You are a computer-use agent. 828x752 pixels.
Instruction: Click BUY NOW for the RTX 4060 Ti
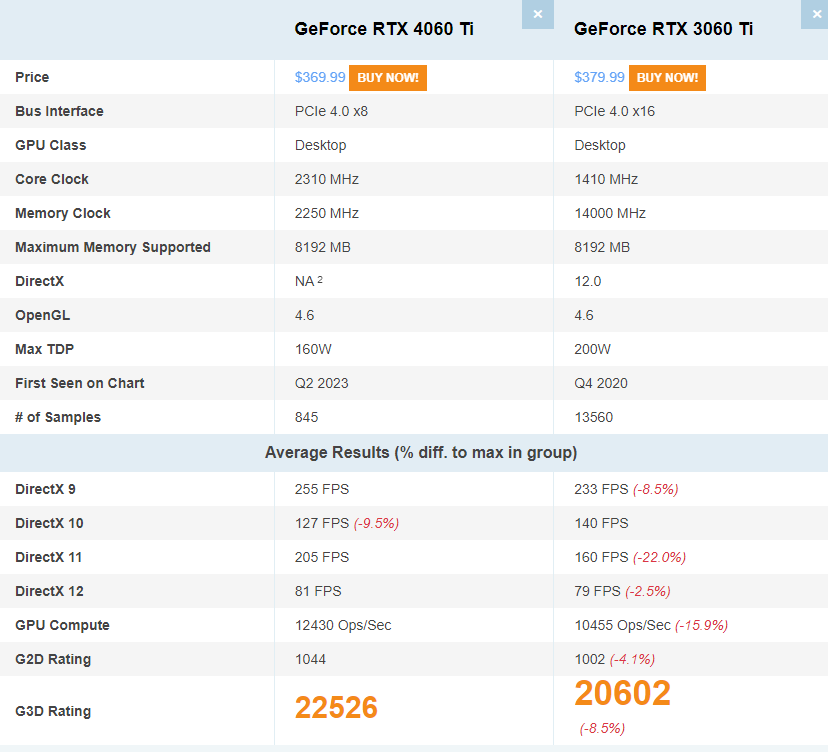pyautogui.click(x=388, y=77)
